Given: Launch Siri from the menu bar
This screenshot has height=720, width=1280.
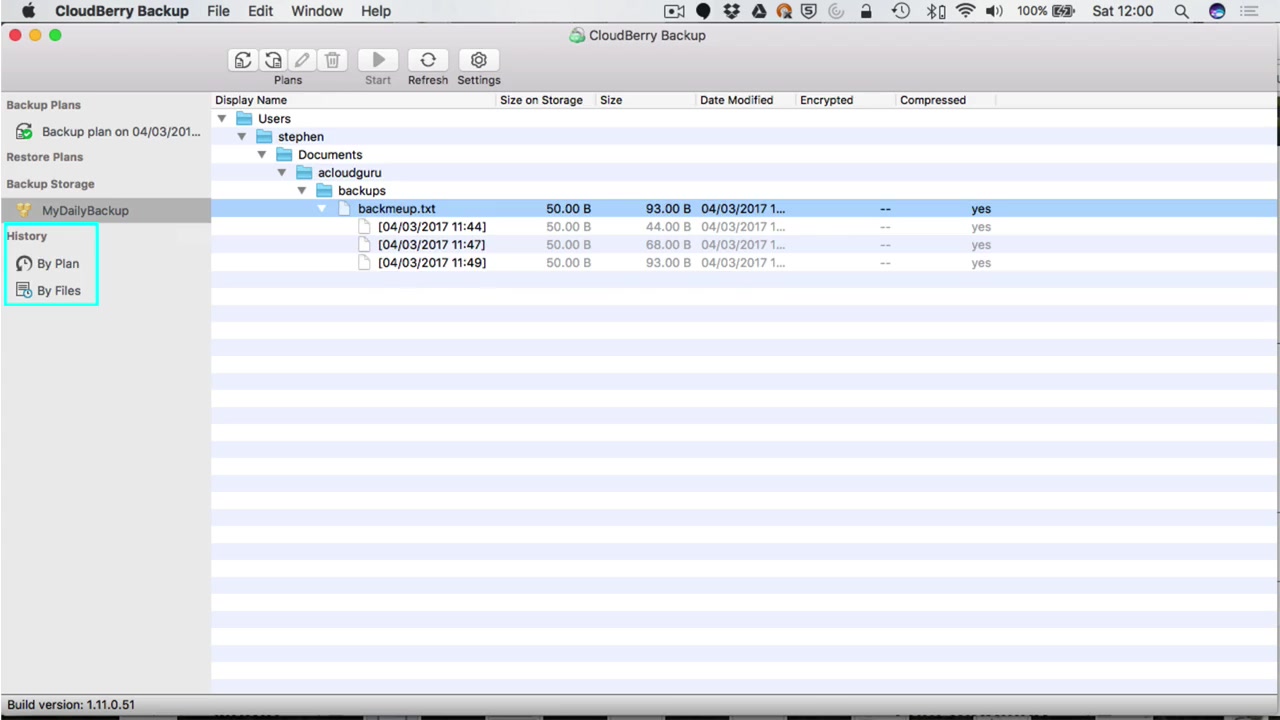Looking at the screenshot, I should [1217, 11].
